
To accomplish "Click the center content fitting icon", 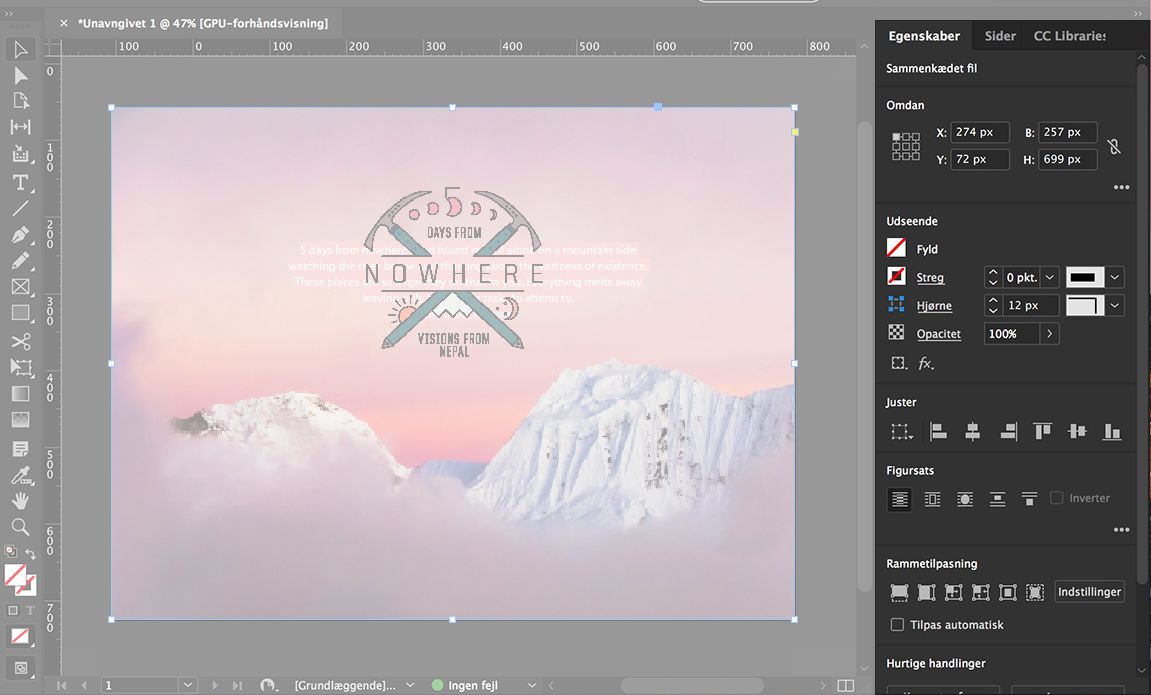I will 1008,592.
